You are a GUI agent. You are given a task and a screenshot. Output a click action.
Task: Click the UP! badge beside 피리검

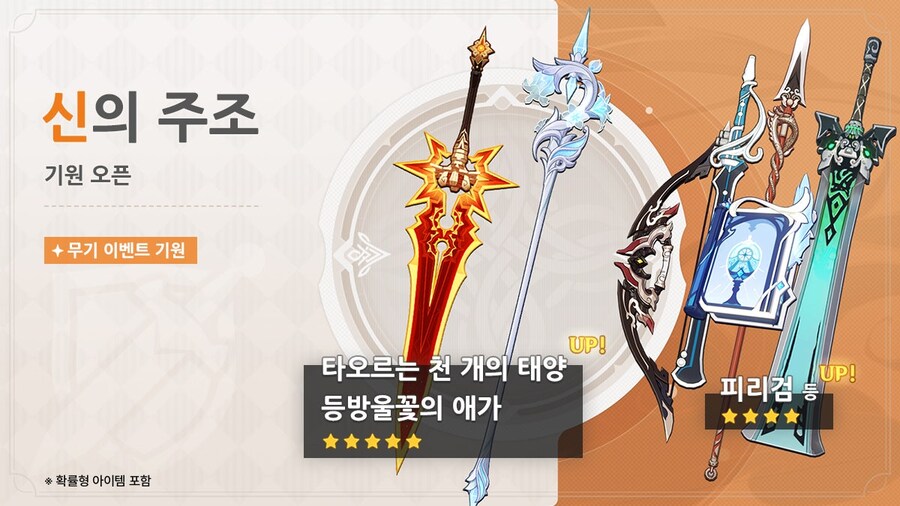click(837, 373)
